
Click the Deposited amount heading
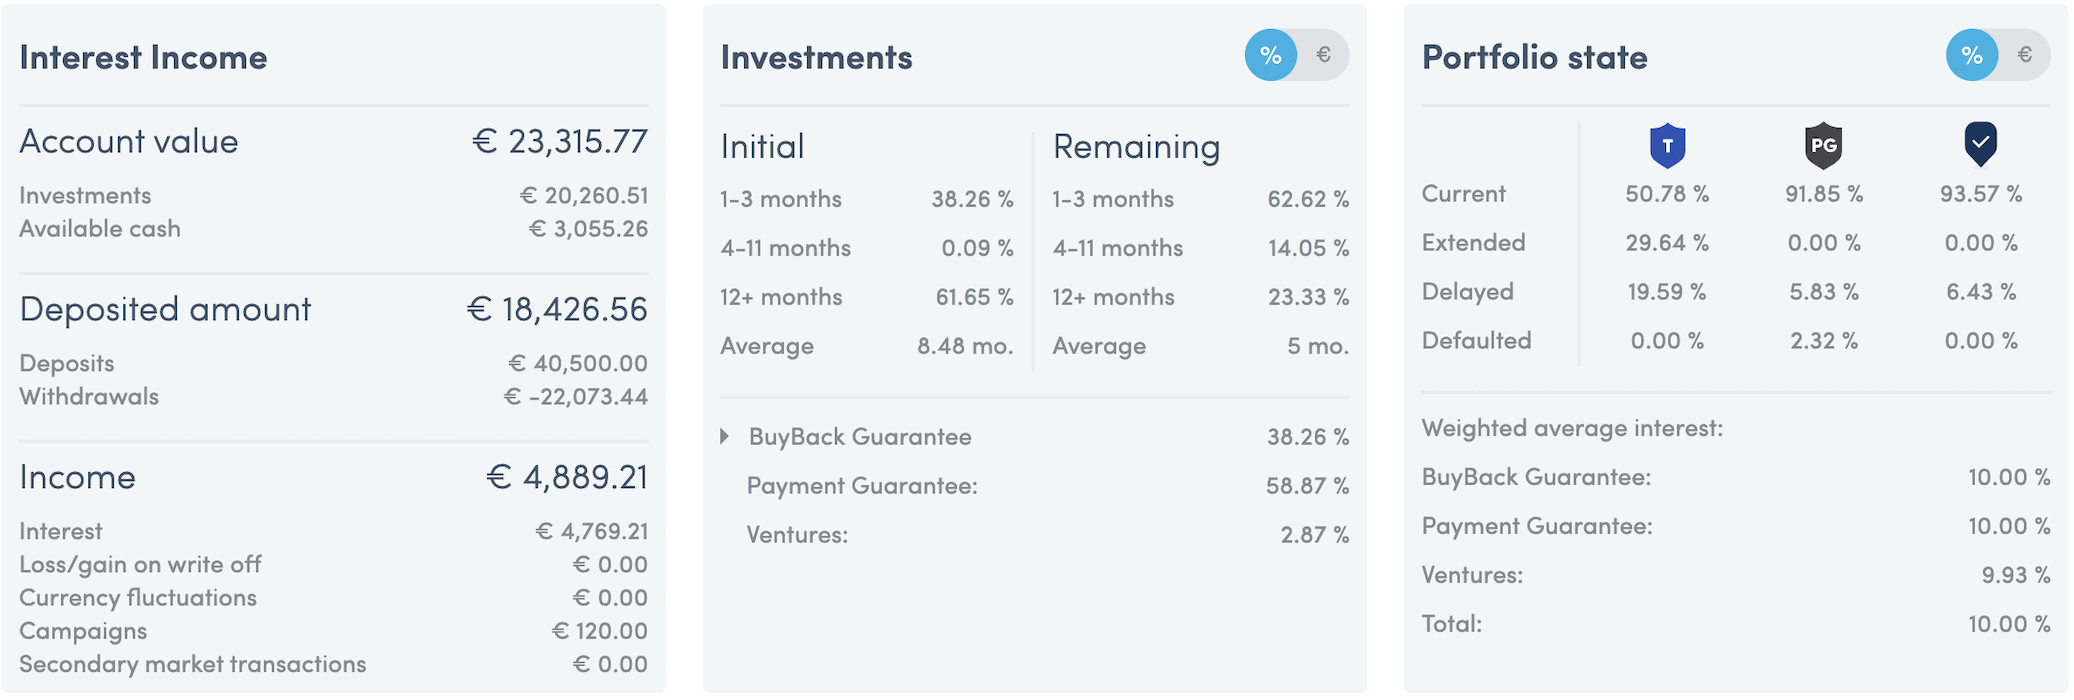tap(165, 309)
